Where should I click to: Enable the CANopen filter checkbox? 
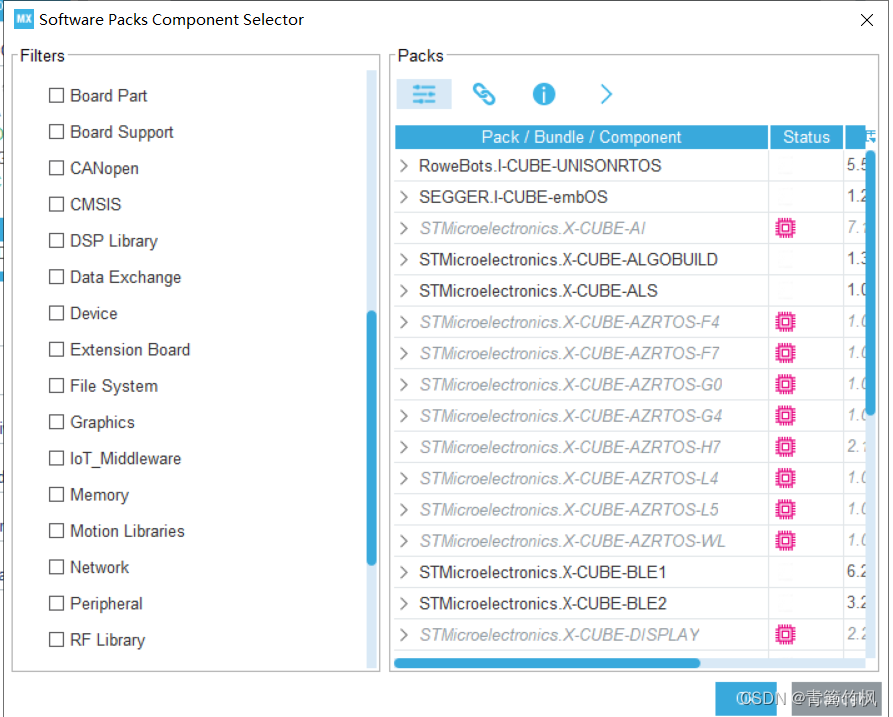56,168
